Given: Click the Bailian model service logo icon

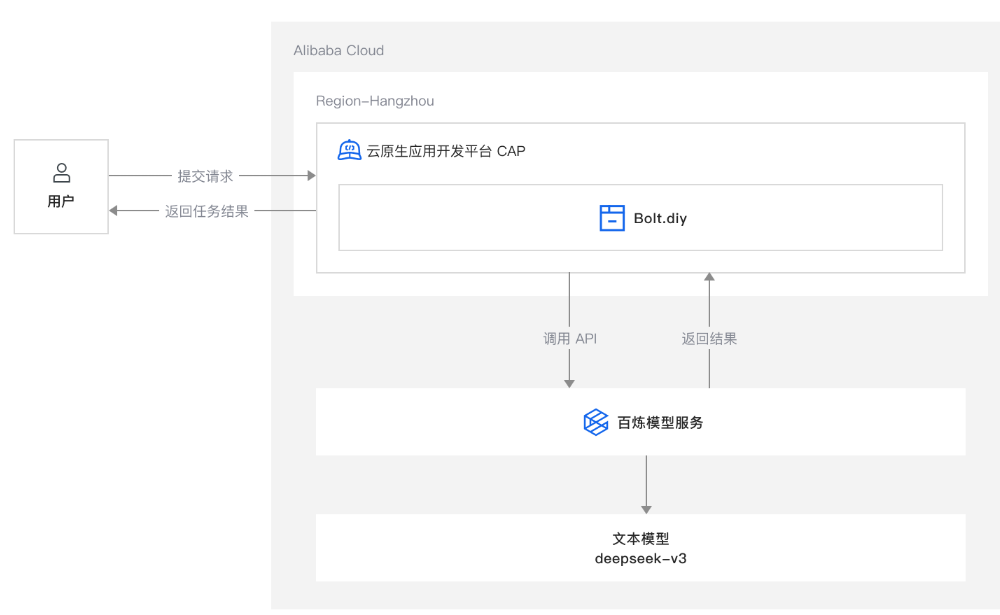Looking at the screenshot, I should 596,422.
